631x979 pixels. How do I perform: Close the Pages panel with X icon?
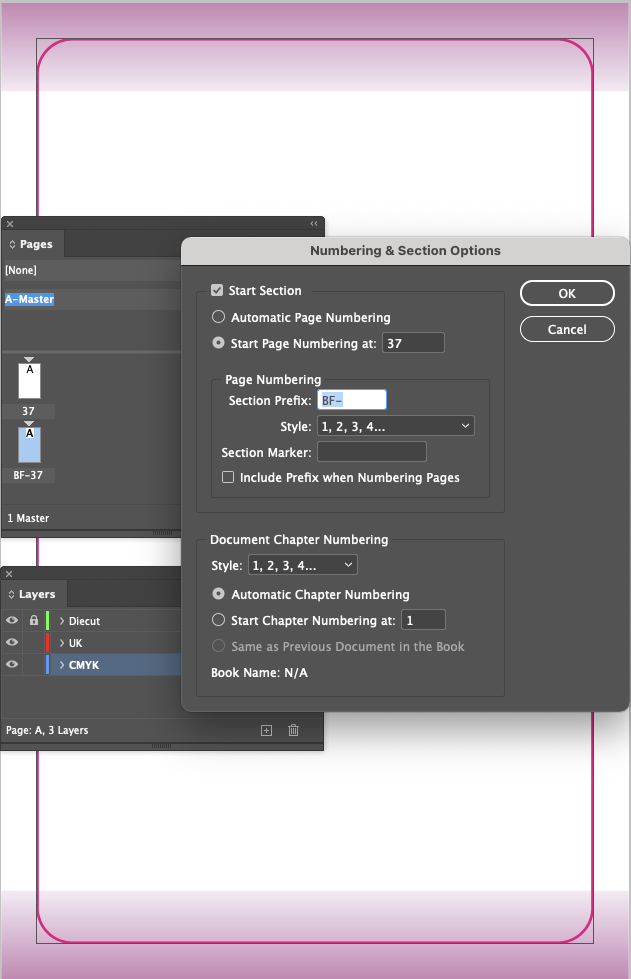click(10, 224)
